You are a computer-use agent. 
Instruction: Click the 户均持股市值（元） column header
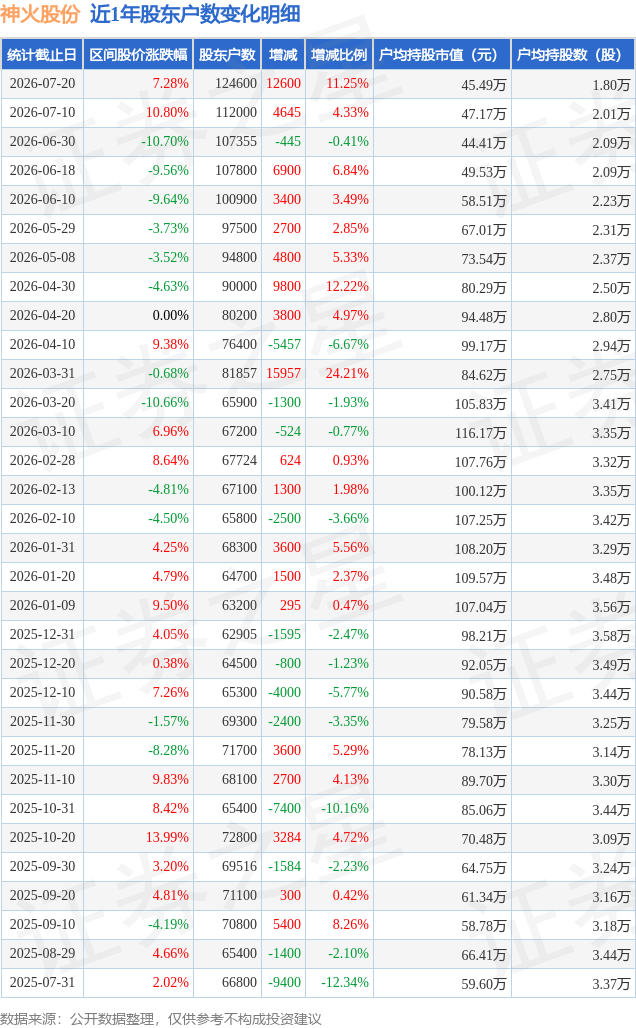tap(442, 54)
